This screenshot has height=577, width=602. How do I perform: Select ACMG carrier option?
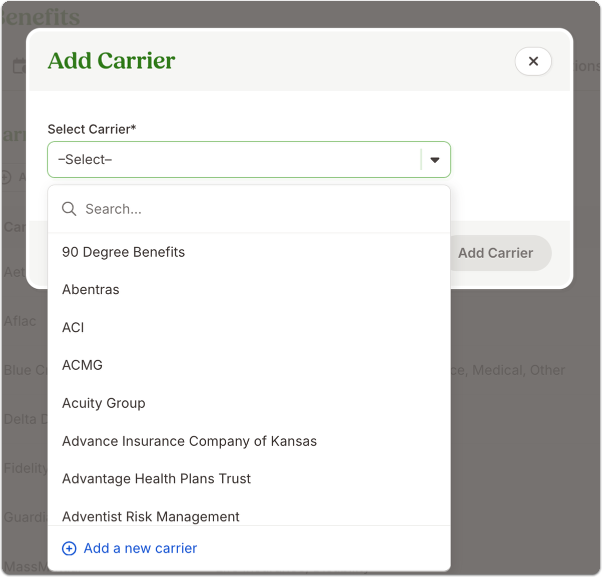[x=249, y=365]
